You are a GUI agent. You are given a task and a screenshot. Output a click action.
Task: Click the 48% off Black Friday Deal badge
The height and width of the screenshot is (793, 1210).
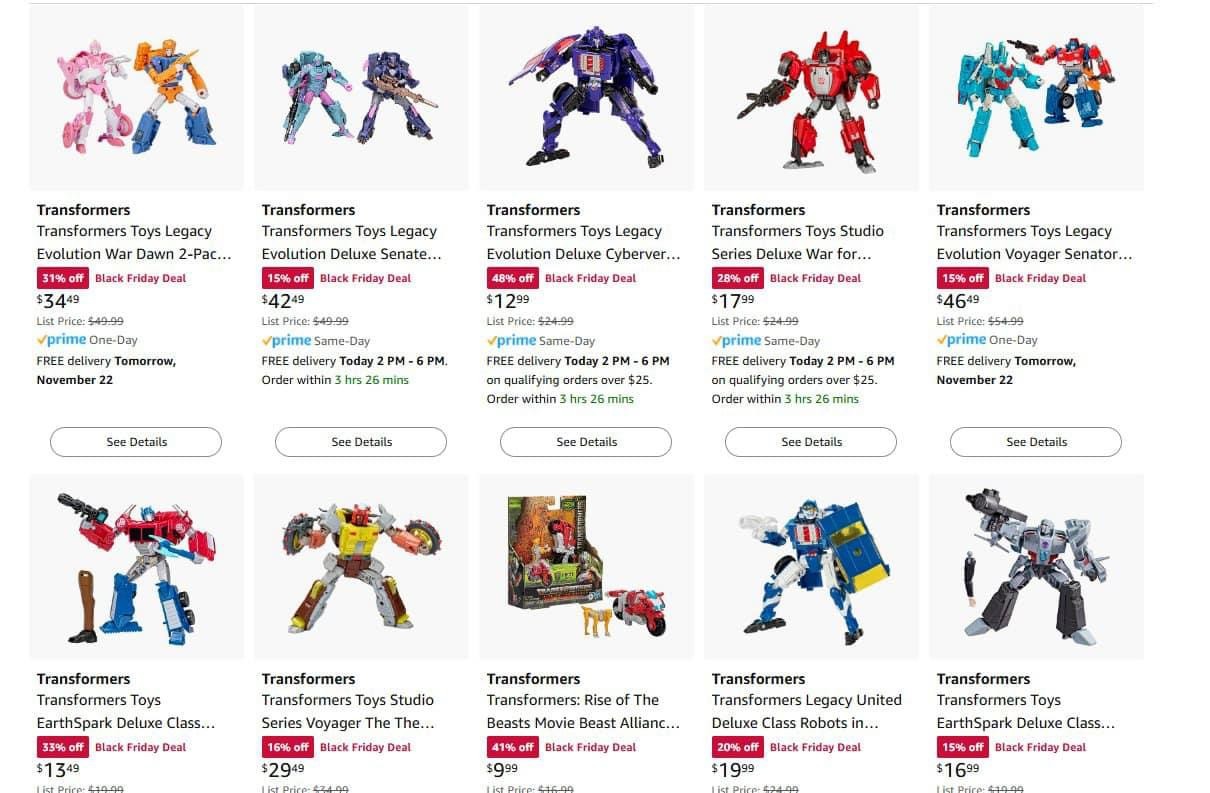click(562, 278)
